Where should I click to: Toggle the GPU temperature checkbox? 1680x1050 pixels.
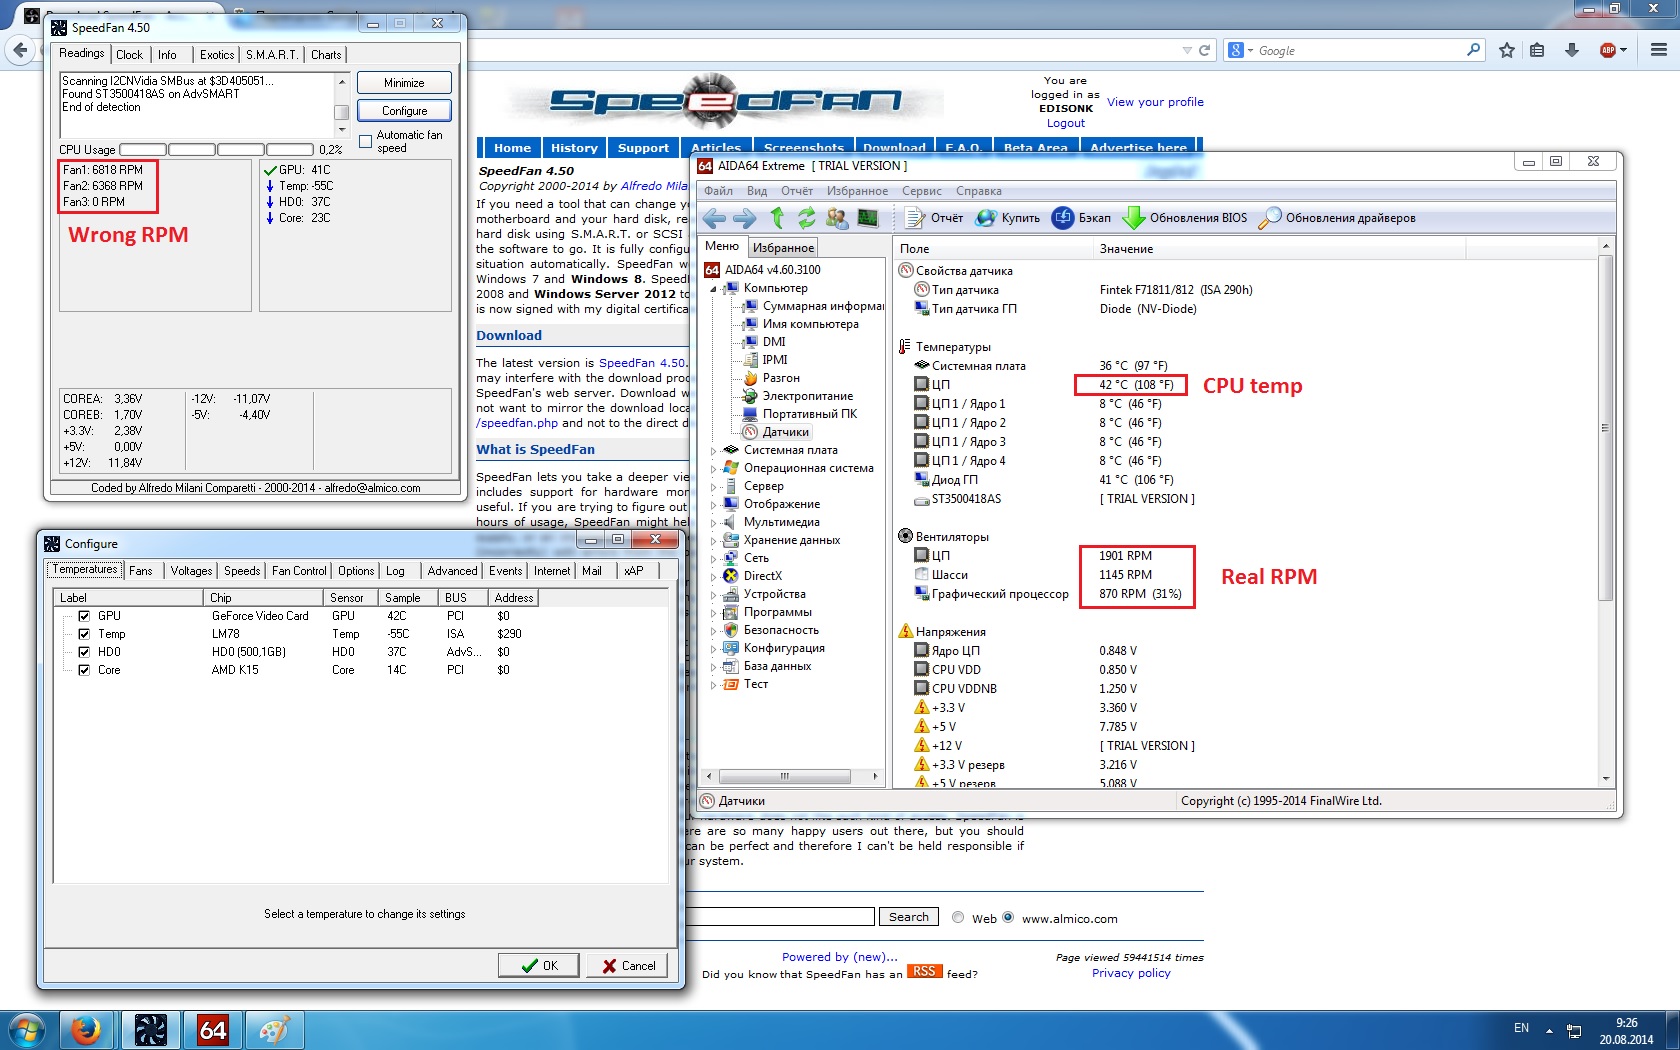(84, 616)
